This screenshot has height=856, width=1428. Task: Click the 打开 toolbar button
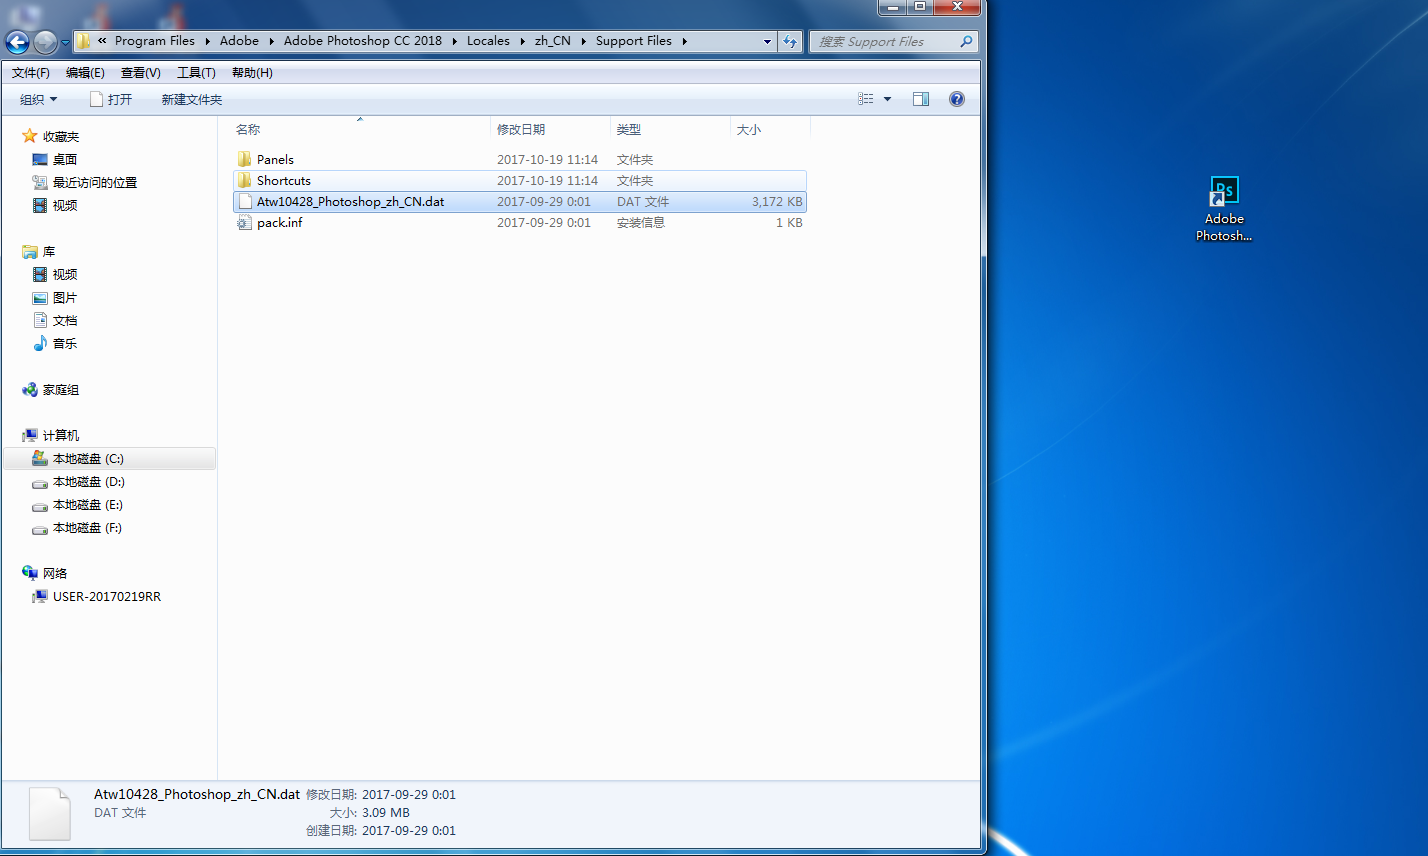111,99
